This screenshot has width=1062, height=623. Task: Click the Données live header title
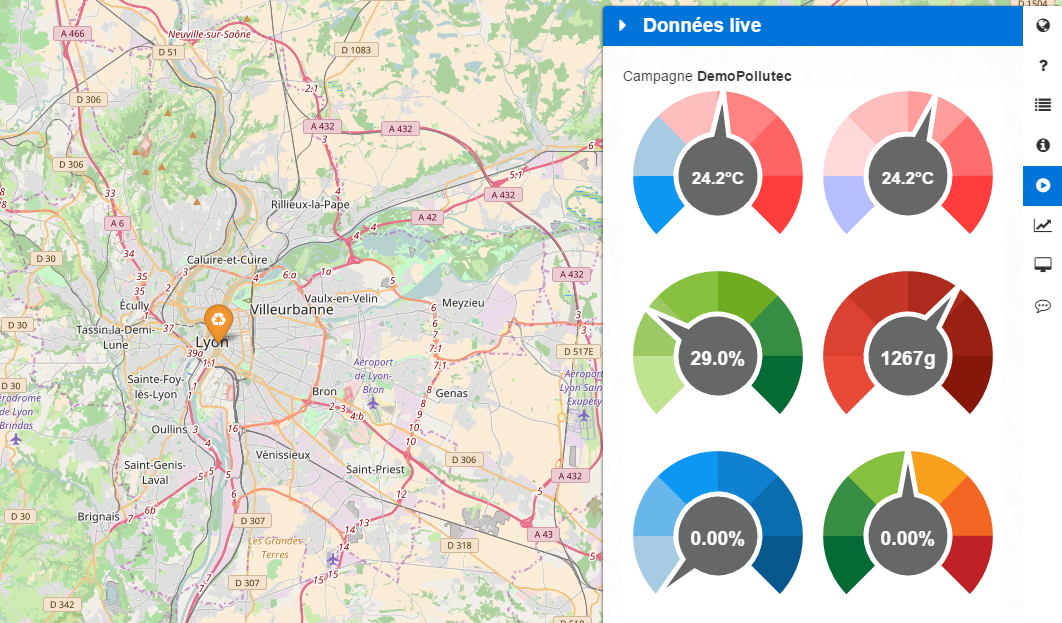pyautogui.click(x=701, y=26)
